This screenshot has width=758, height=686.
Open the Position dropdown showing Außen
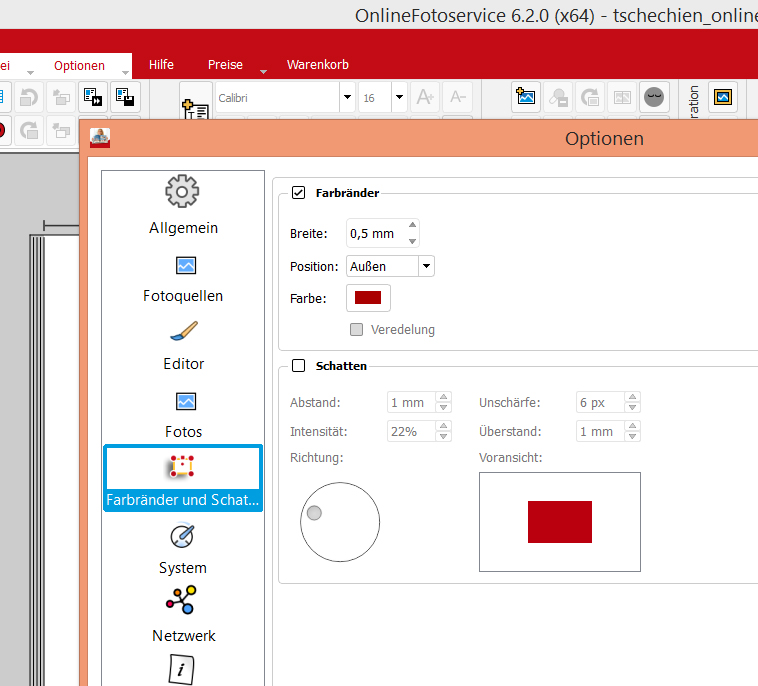coord(426,266)
